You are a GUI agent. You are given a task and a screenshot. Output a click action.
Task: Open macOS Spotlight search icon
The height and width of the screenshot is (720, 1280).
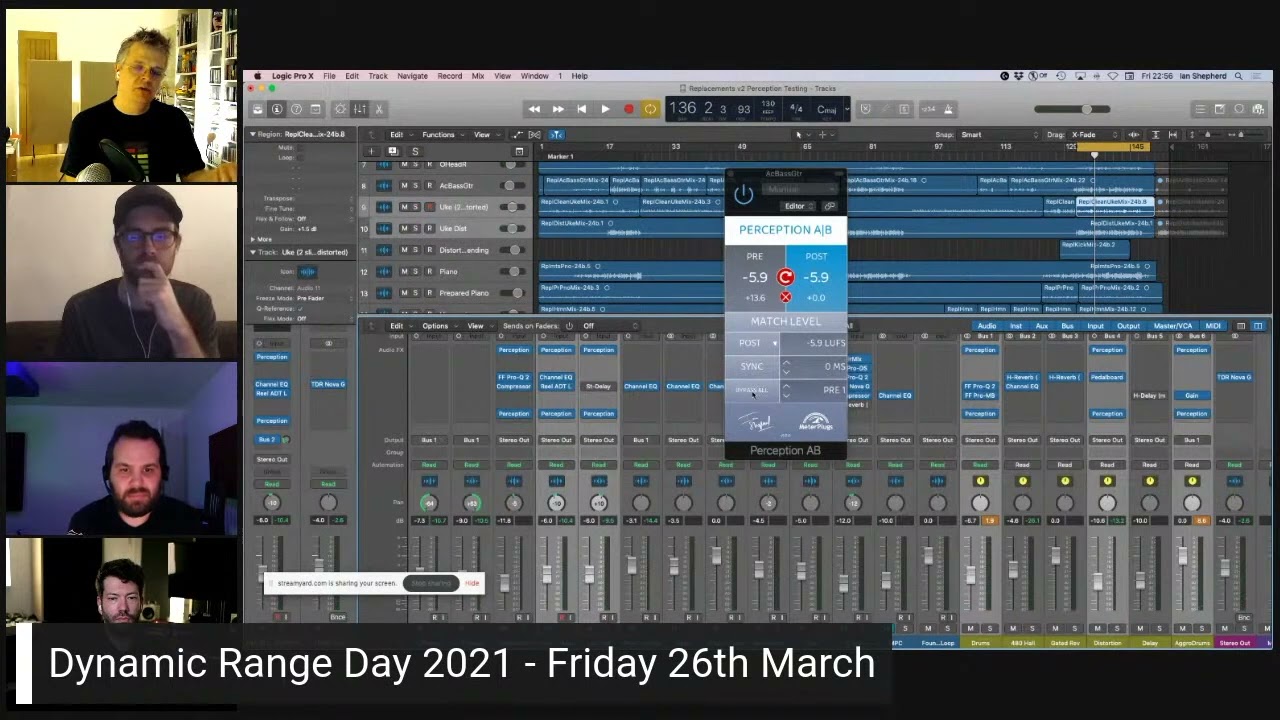[1238, 76]
